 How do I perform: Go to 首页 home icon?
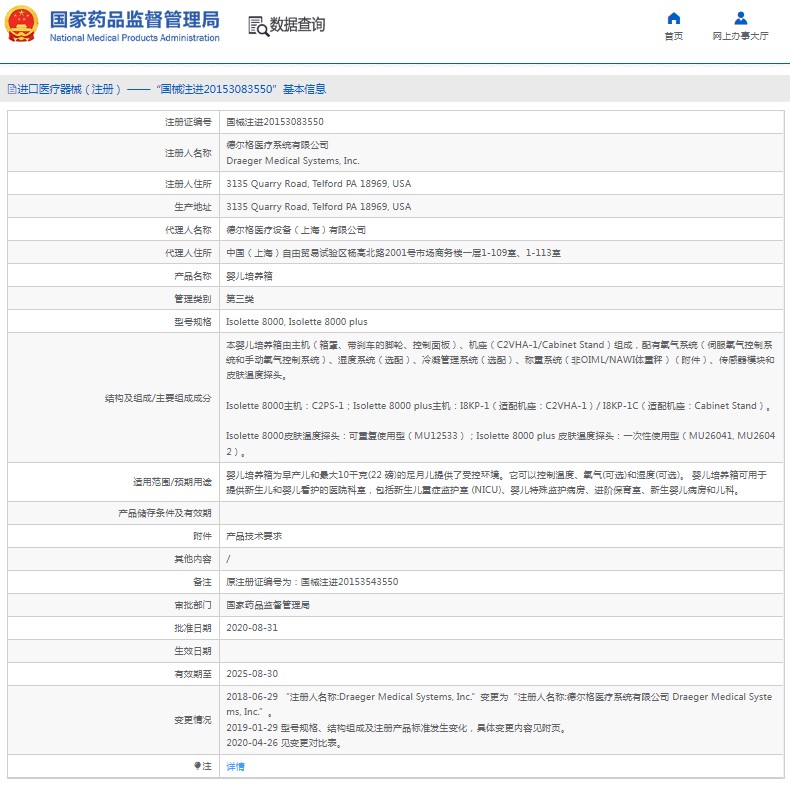674,19
